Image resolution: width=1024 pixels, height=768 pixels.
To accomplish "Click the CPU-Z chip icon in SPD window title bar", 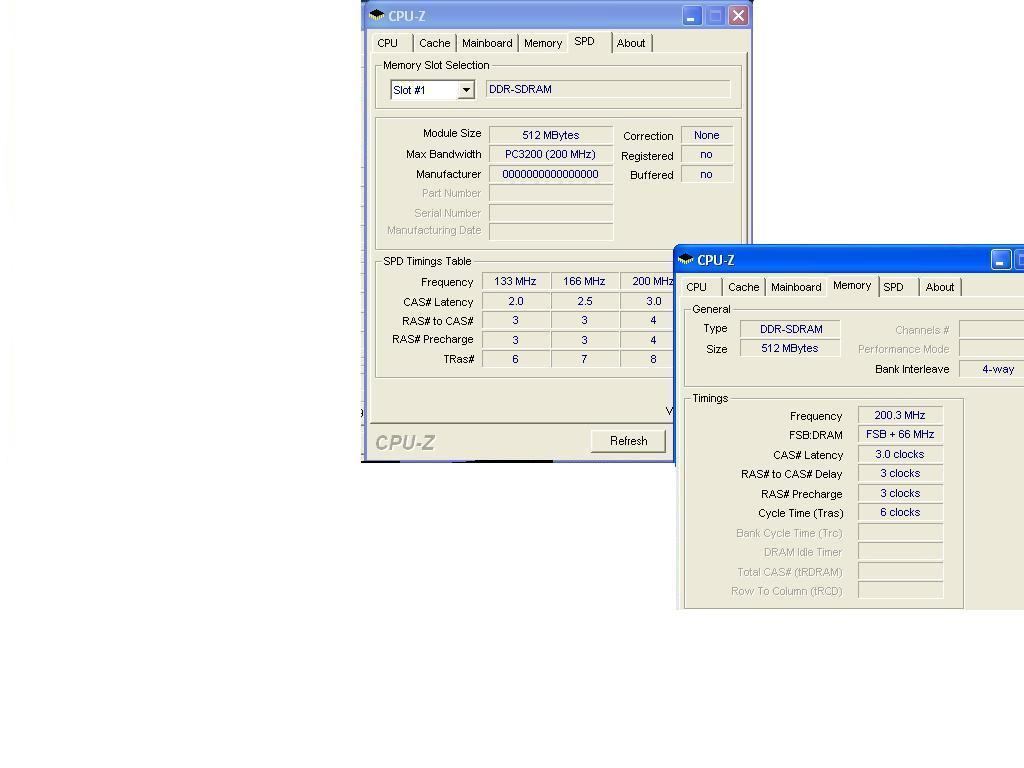I will [377, 15].
